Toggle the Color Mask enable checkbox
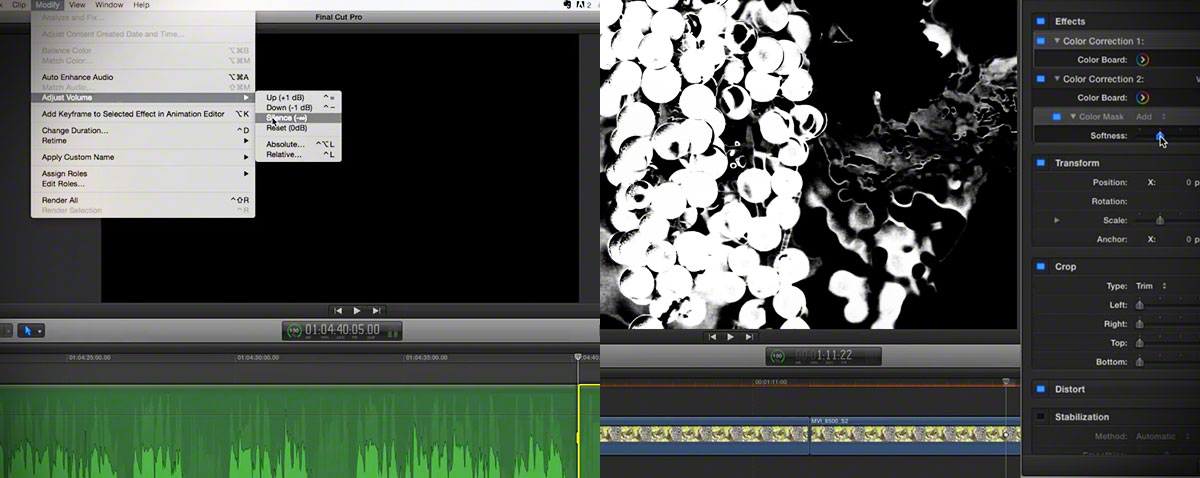 coord(1058,117)
